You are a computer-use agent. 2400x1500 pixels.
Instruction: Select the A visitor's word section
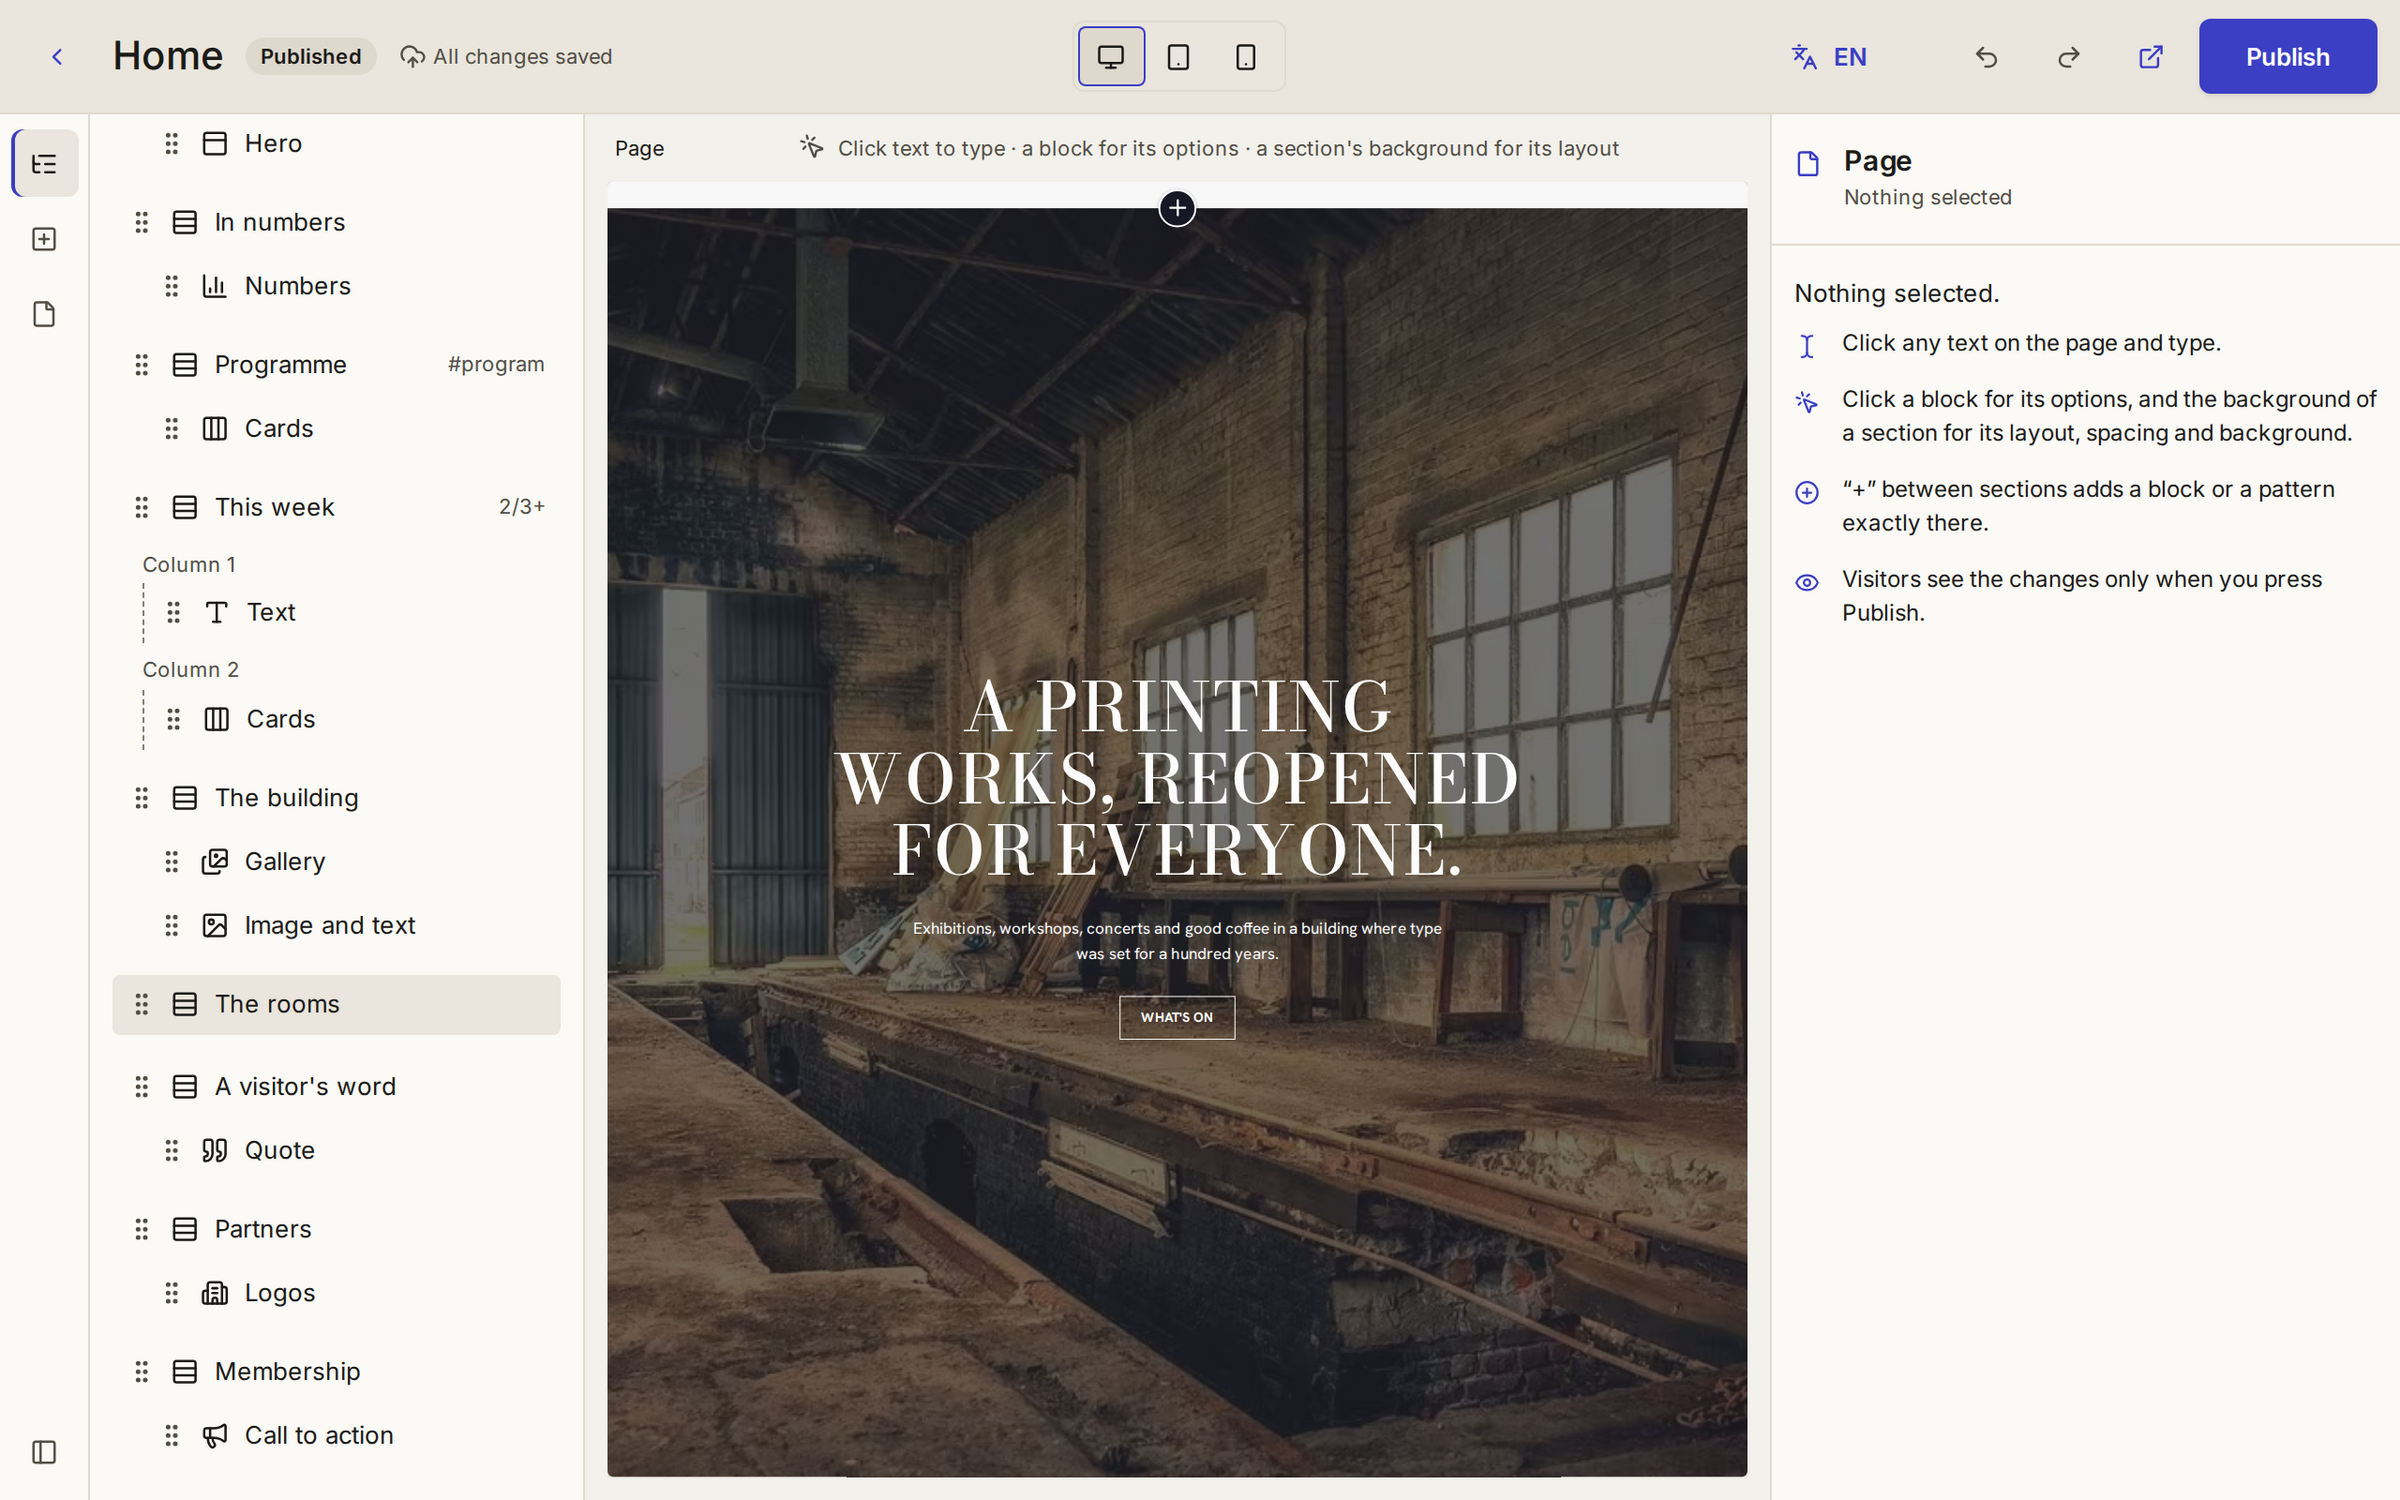336,1087
